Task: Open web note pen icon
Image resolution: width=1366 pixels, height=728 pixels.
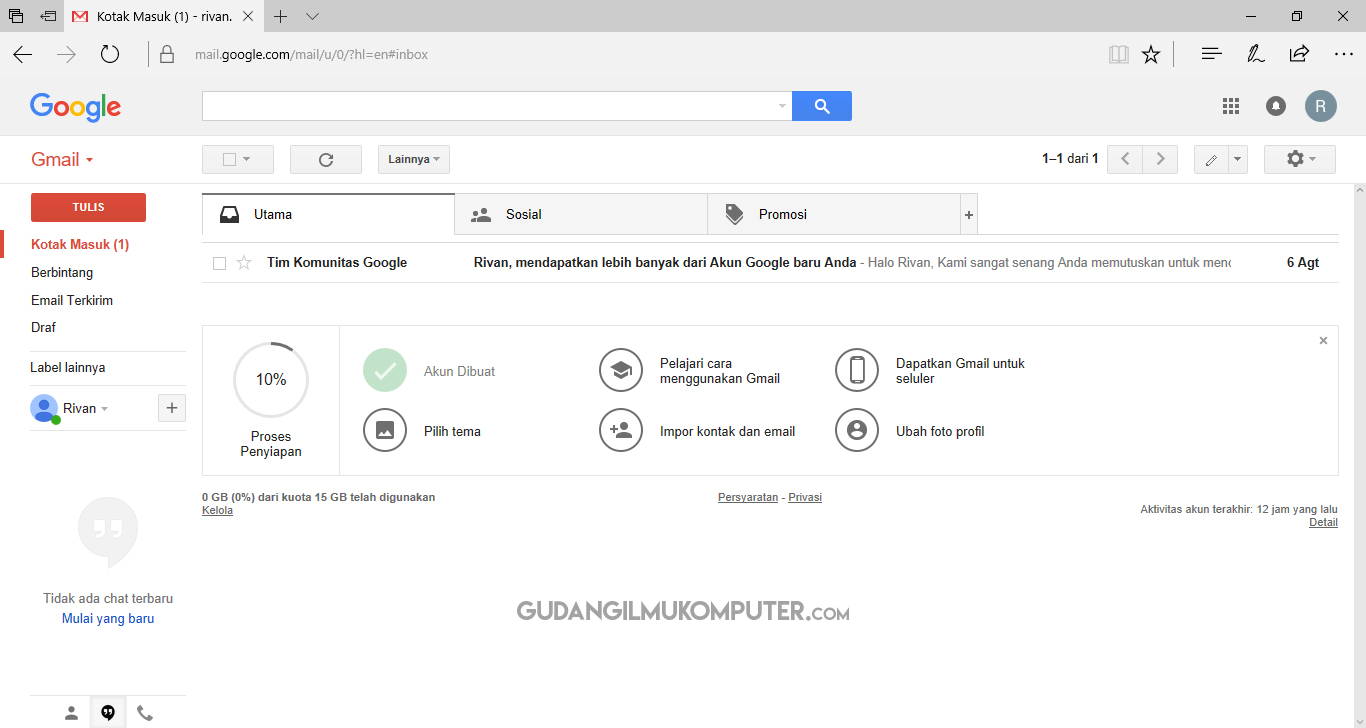Action: (x=1256, y=54)
